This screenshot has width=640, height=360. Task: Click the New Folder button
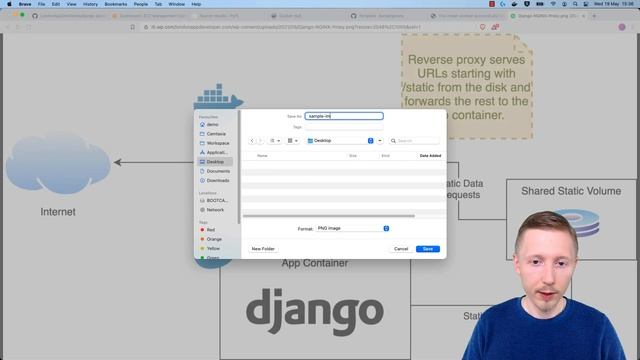coord(263,249)
